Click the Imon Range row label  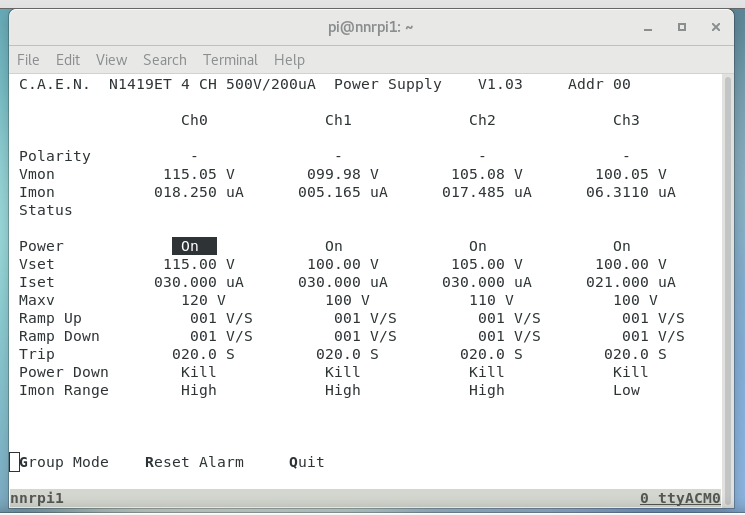coord(64,391)
